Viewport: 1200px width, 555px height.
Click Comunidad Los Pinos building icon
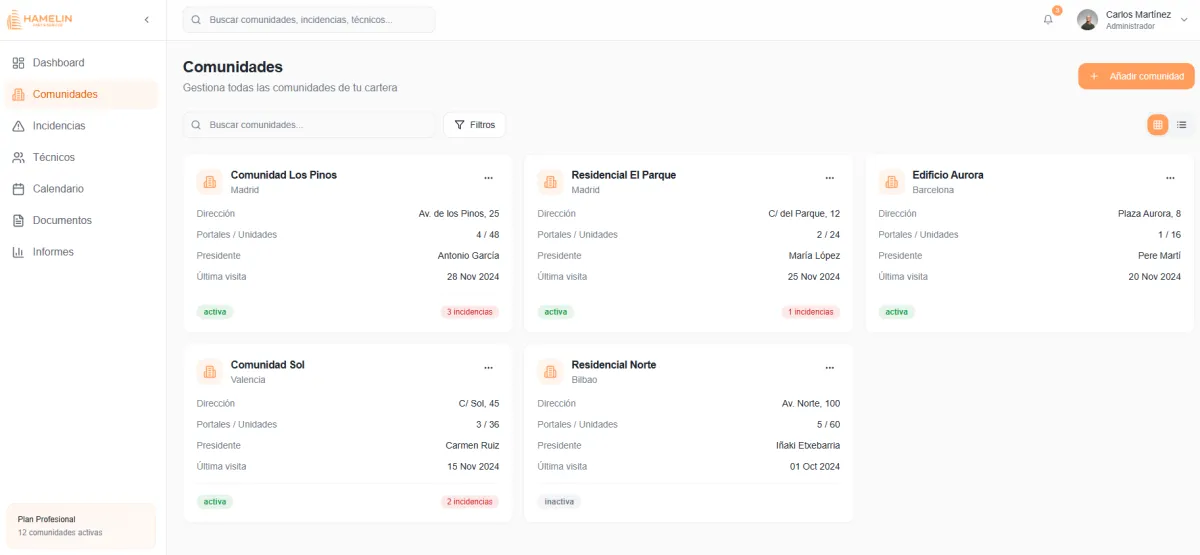click(209, 182)
